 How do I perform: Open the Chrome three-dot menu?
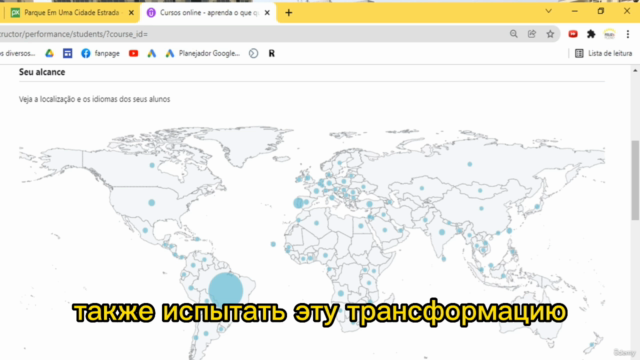coord(628,34)
